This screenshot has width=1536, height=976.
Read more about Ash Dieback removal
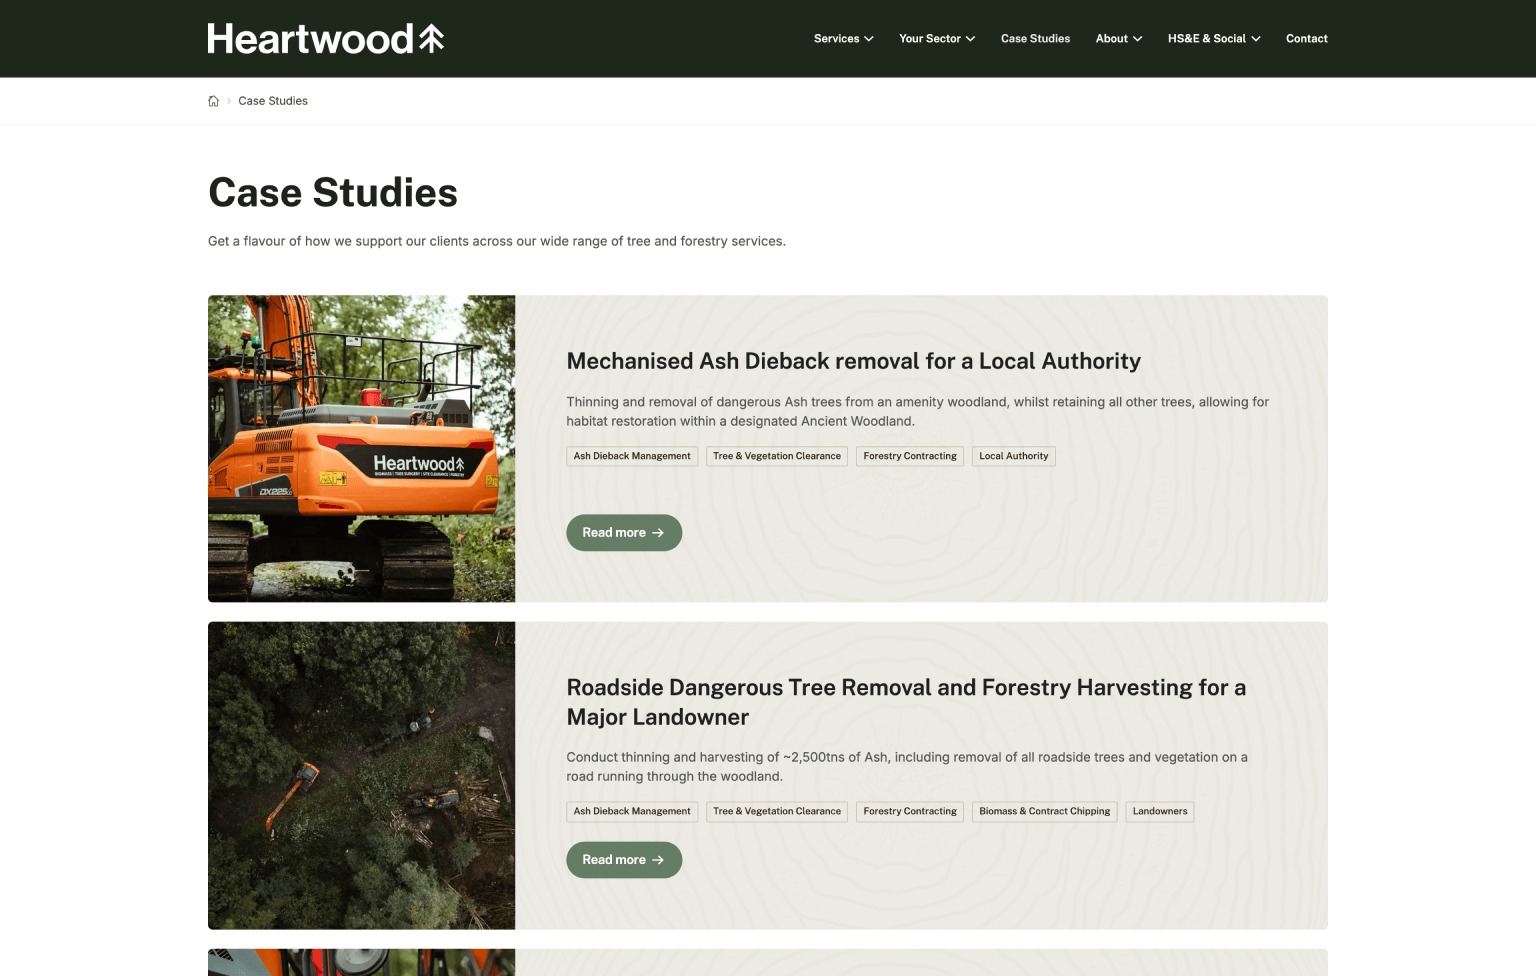(624, 533)
